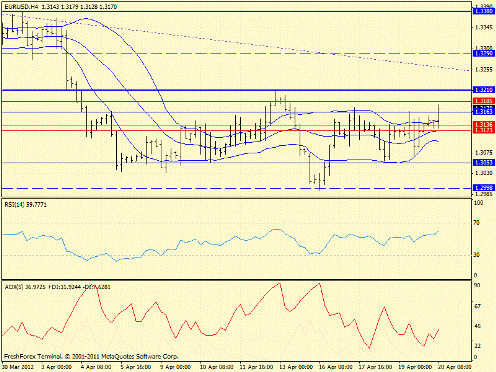
Task: Select the dashed blue horizontal line at 1.2998
Action: tap(237, 188)
